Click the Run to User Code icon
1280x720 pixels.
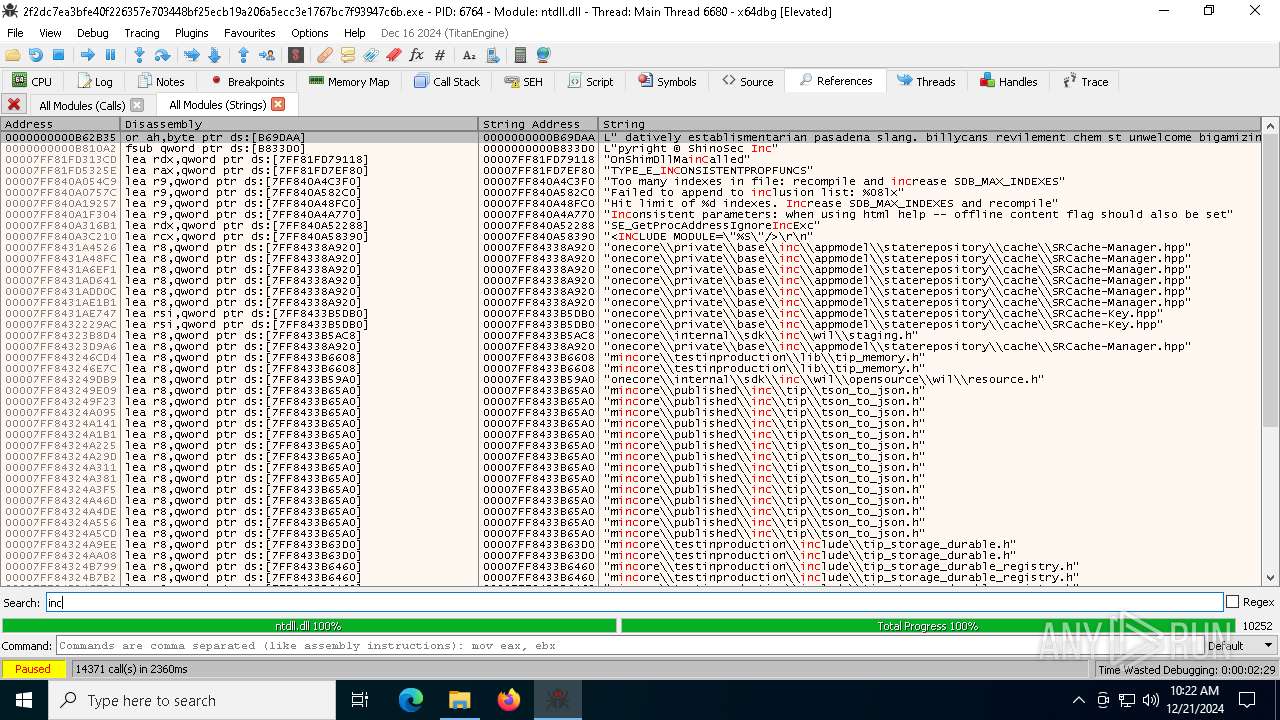pyautogui.click(x=266, y=55)
